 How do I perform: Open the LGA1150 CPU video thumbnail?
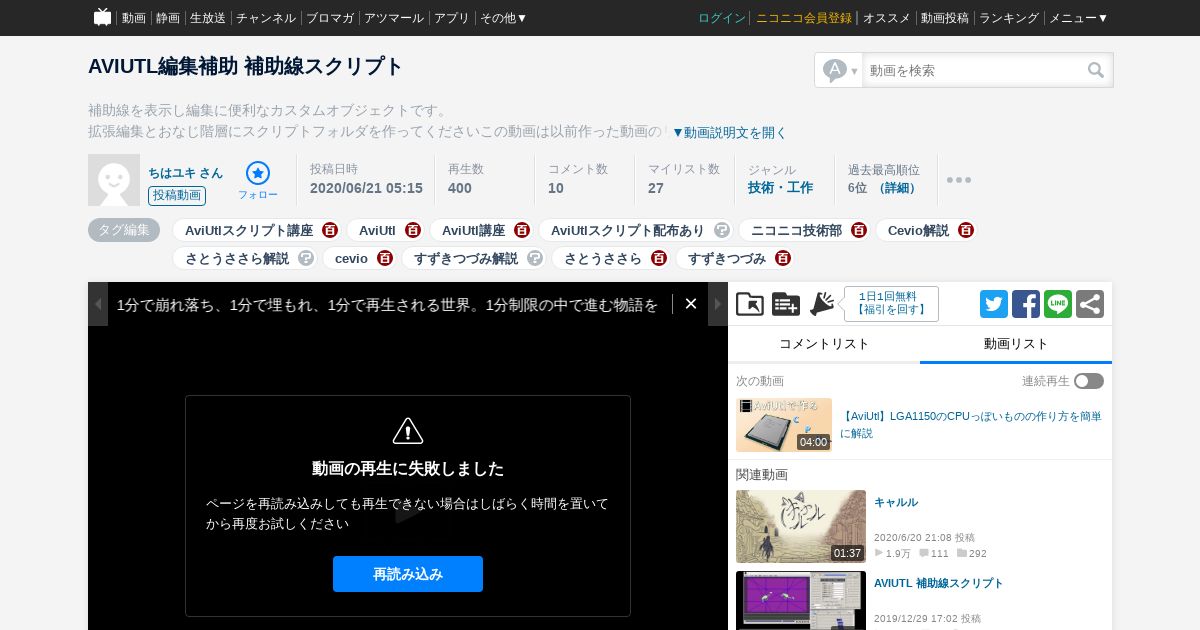tap(784, 425)
